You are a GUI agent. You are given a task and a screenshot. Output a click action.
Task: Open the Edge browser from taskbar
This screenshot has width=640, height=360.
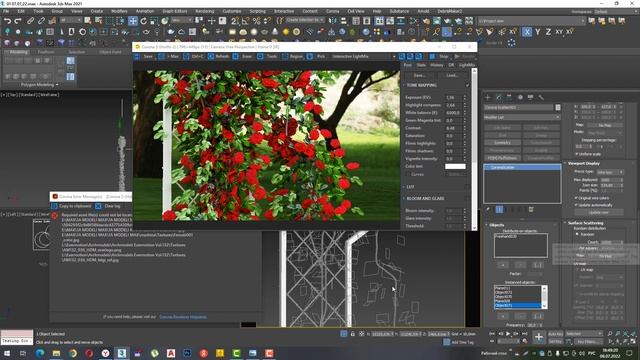pyautogui.click(x=40, y=353)
